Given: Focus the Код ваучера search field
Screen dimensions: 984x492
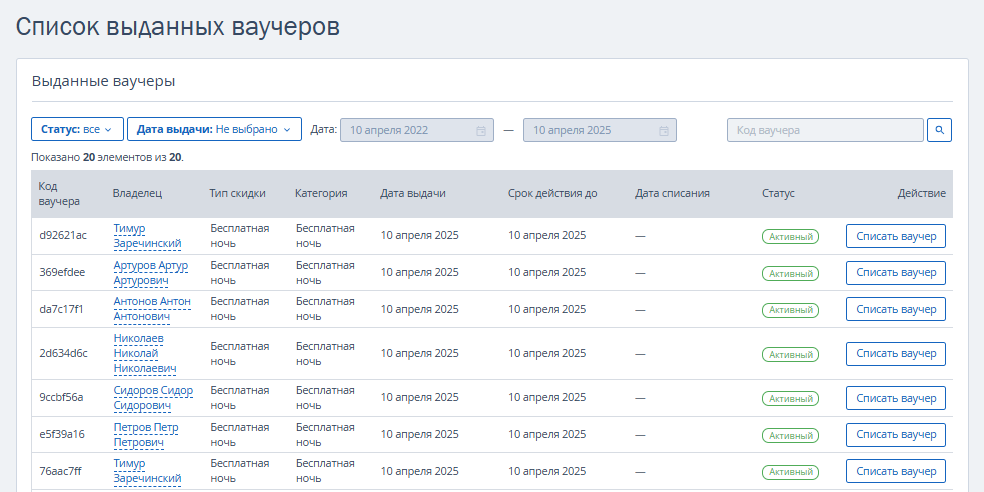Looking at the screenshot, I should tap(825, 130).
